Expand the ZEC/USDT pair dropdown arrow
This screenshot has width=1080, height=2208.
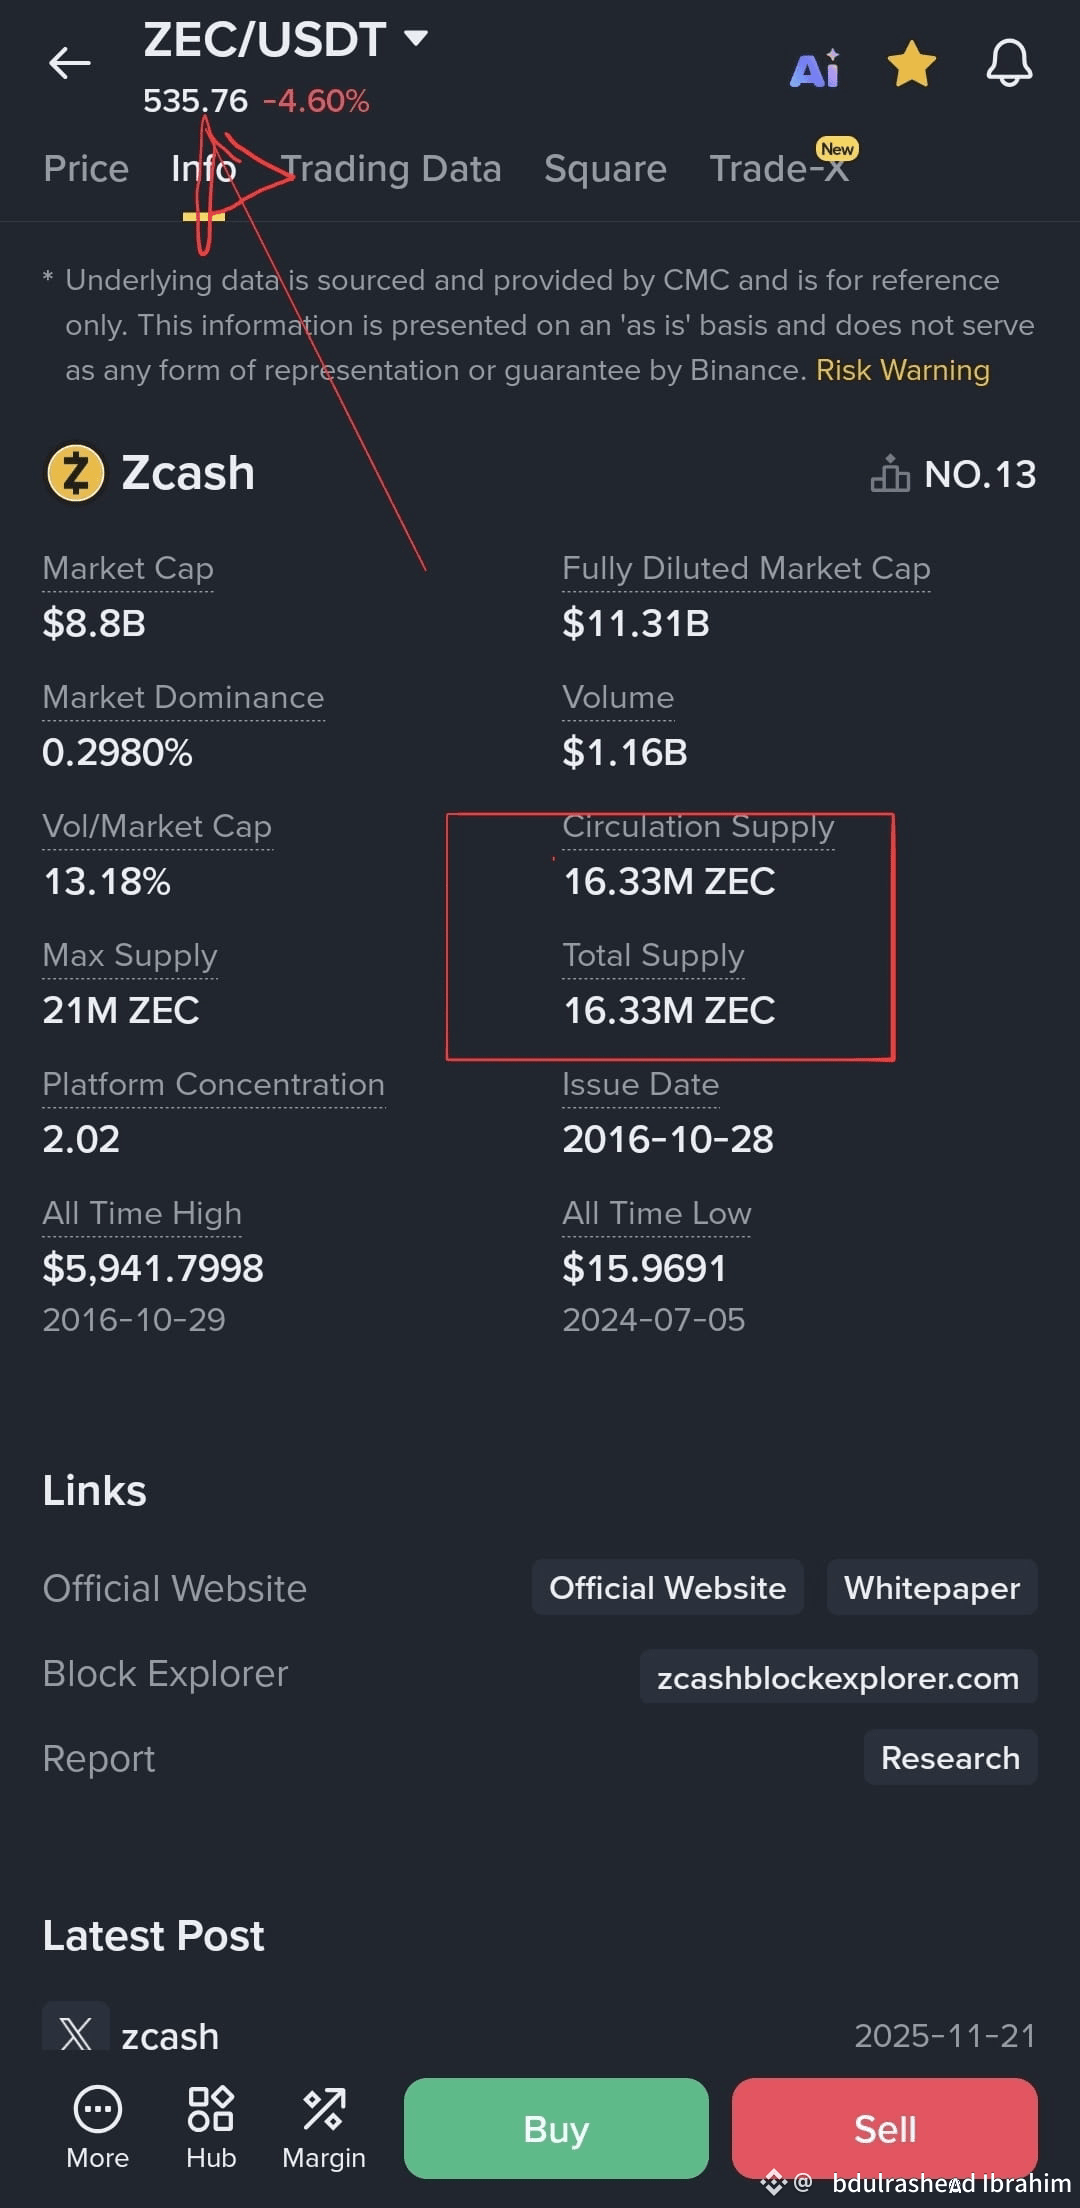[x=415, y=39]
